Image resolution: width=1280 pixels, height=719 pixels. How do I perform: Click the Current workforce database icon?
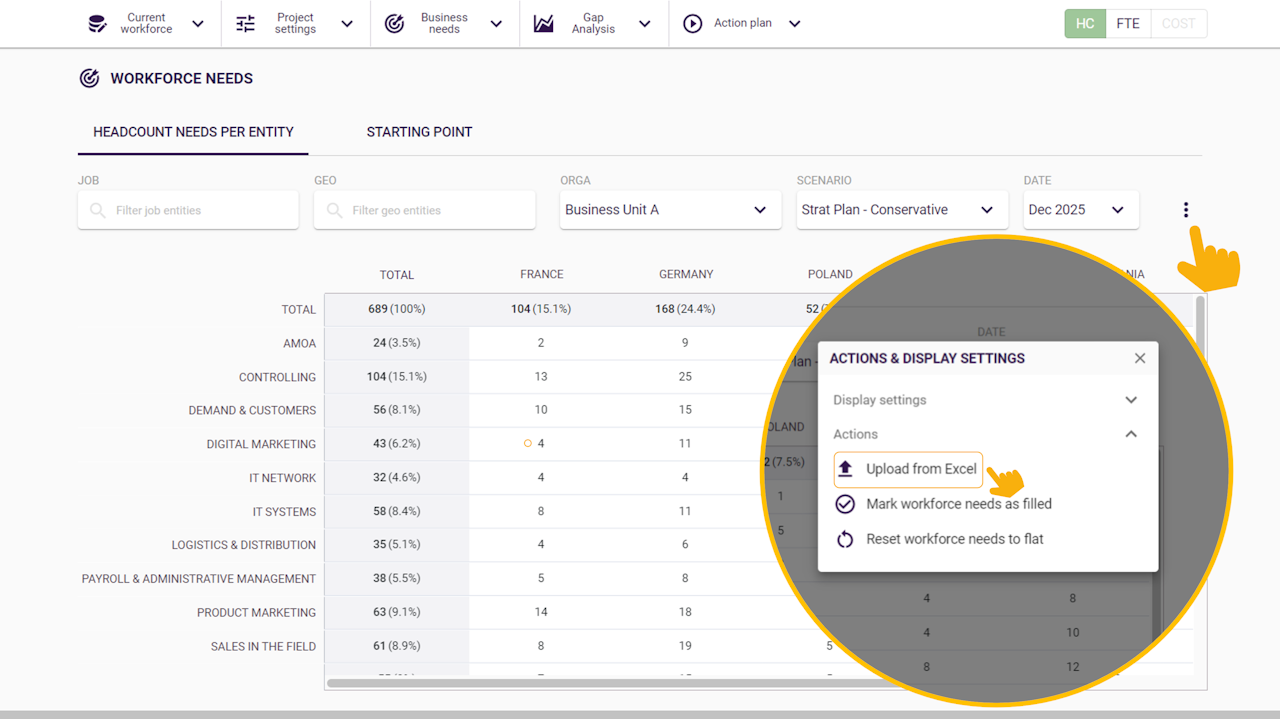coord(97,24)
